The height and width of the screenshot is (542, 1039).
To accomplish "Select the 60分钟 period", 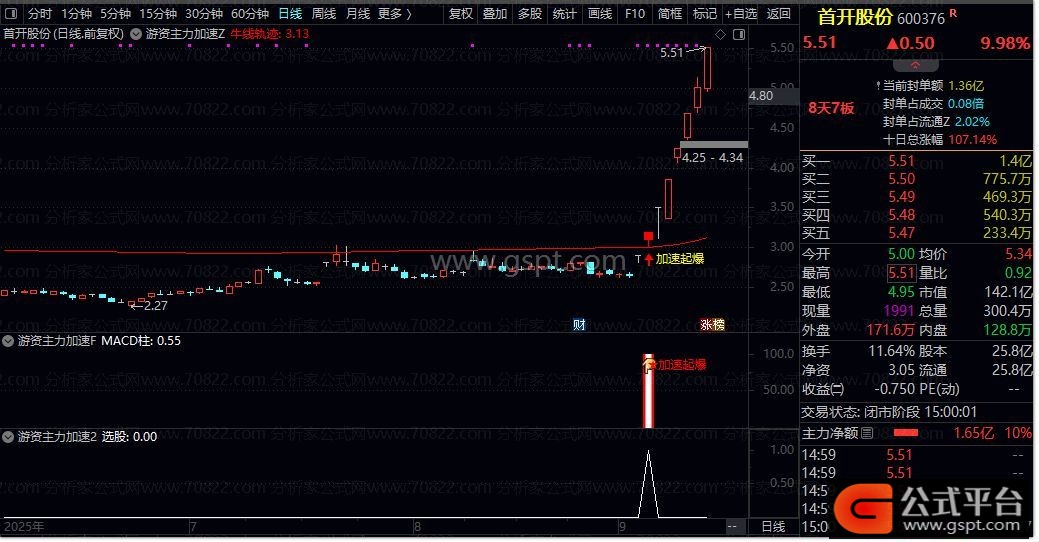I will tap(249, 13).
